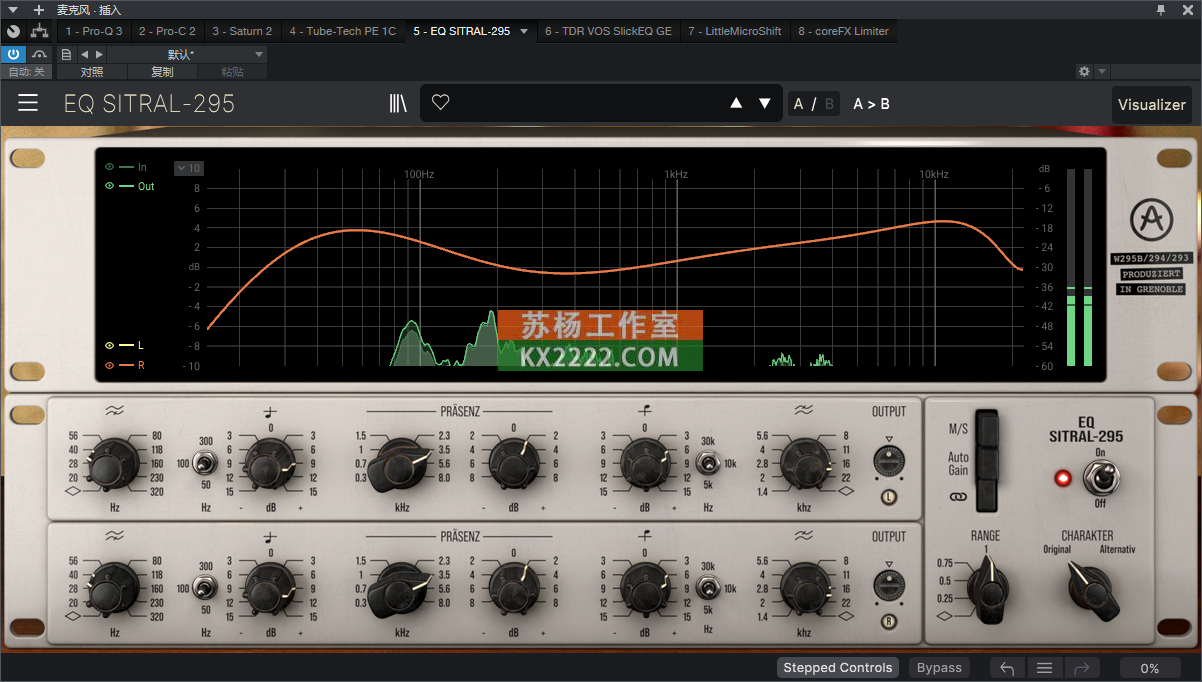The height and width of the screenshot is (682, 1202).
Task: Switch to the 2 - Pro-C 2 tab
Action: [x=167, y=31]
